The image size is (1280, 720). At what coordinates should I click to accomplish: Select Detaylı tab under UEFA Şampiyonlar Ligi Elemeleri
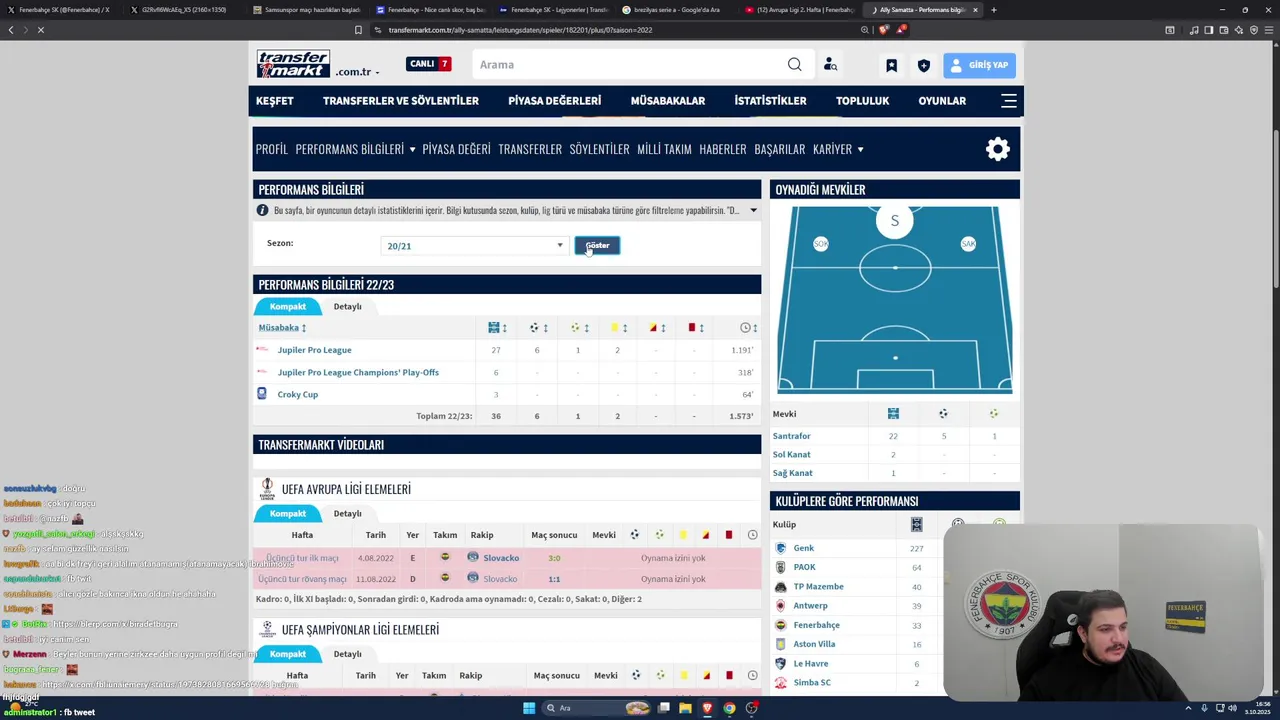pyautogui.click(x=347, y=654)
